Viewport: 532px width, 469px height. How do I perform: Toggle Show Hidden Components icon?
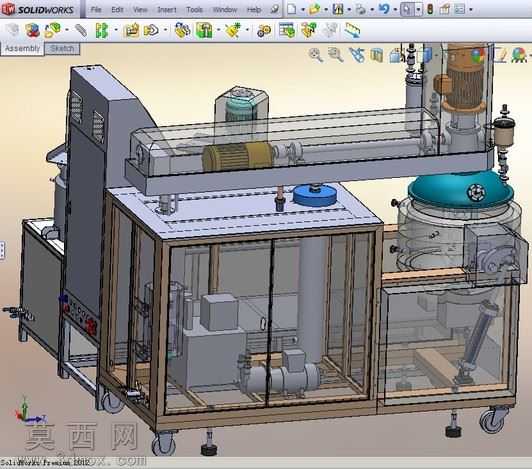pos(183,30)
